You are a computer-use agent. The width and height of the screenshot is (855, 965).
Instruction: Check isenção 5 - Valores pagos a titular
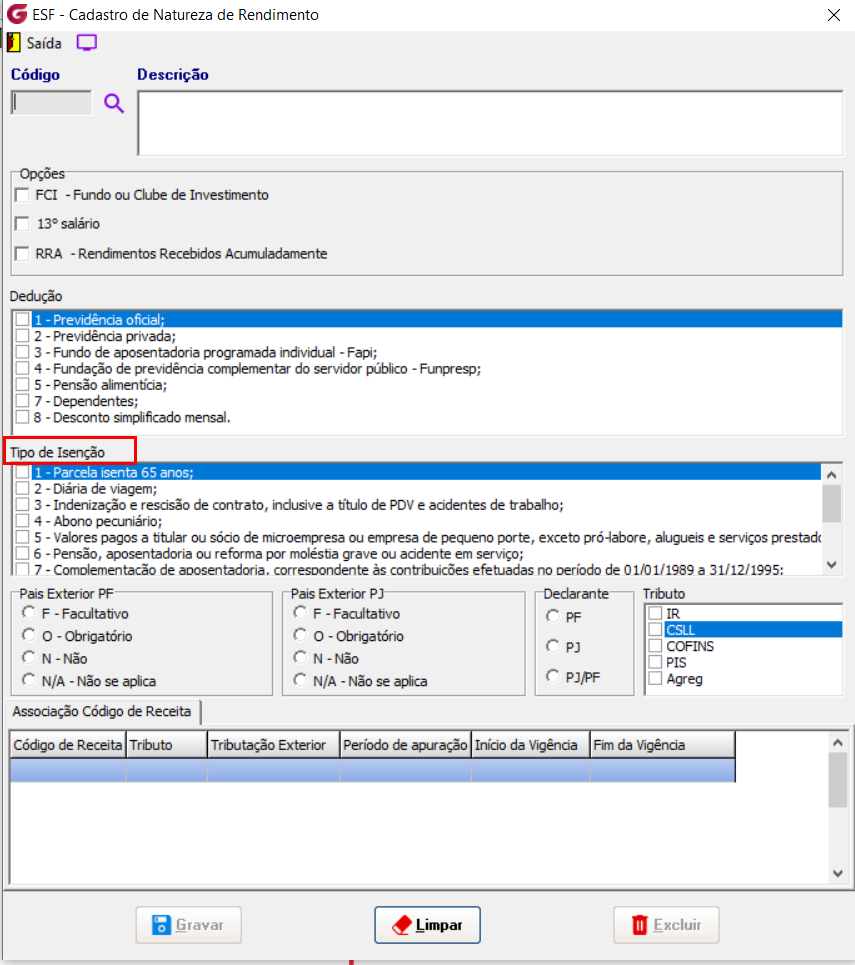point(23,537)
